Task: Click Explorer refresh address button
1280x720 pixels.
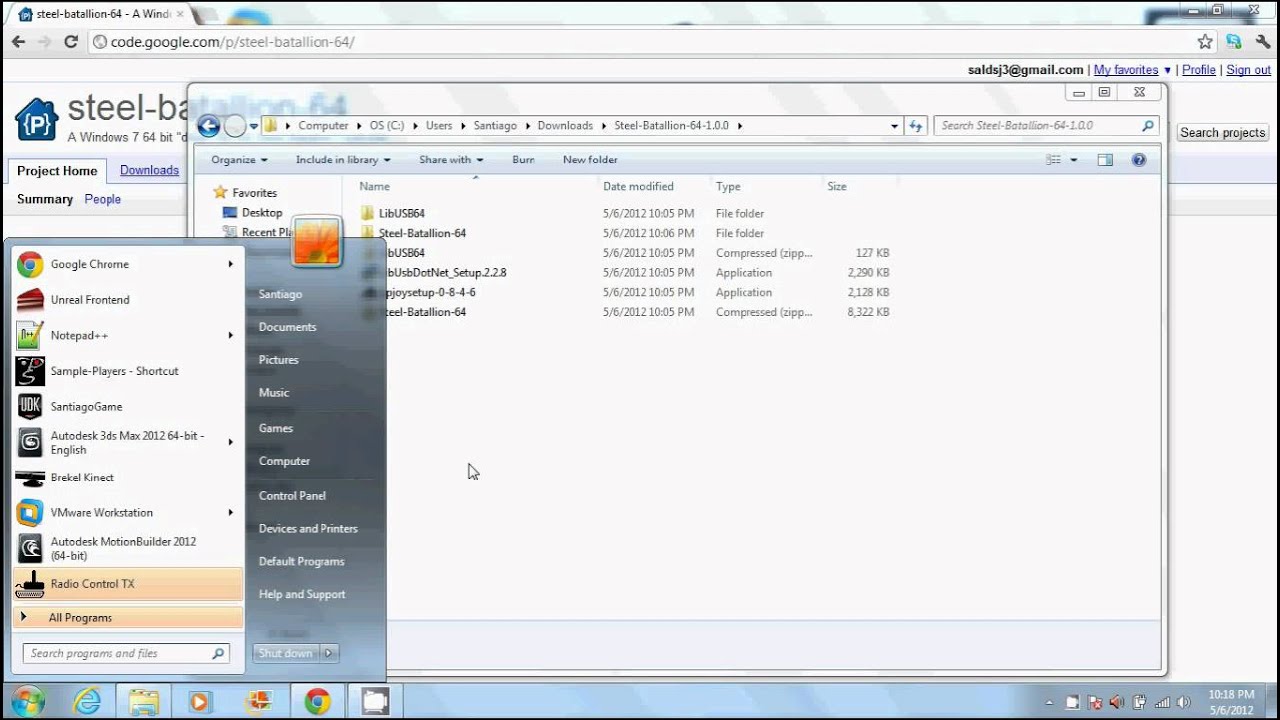Action: 915,126
